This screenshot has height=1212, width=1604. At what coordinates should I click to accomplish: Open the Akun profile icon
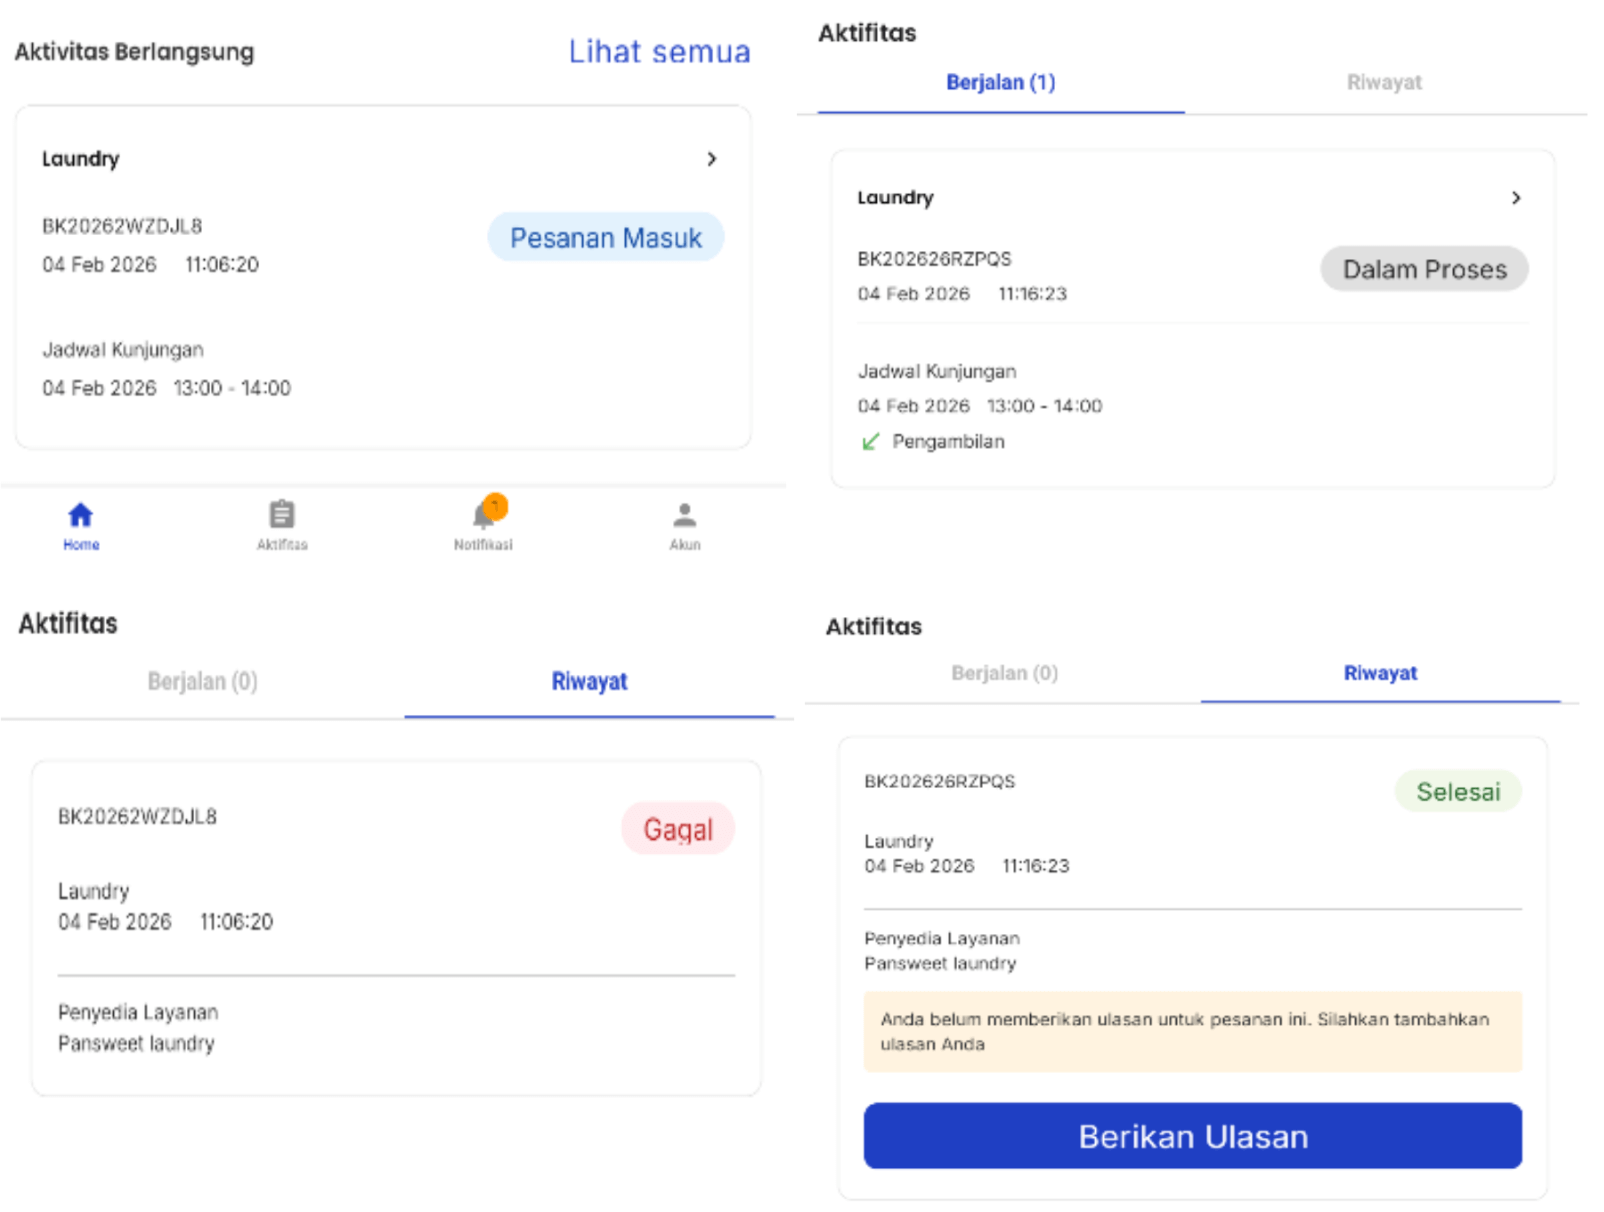pos(684,516)
